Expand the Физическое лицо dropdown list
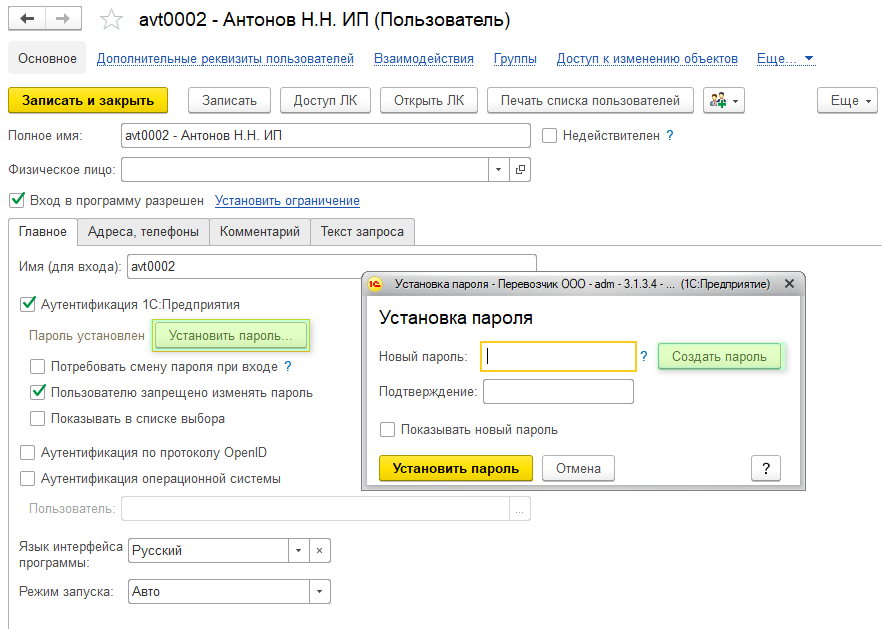The image size is (882, 629). (498, 170)
